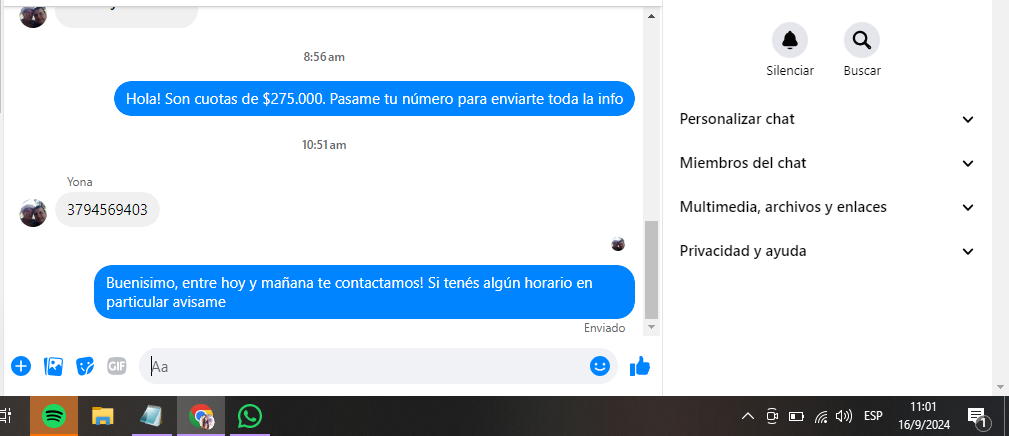Expand Multimedia, archivos y enlaces section
Viewport: 1009px width, 436px height.
click(x=827, y=207)
